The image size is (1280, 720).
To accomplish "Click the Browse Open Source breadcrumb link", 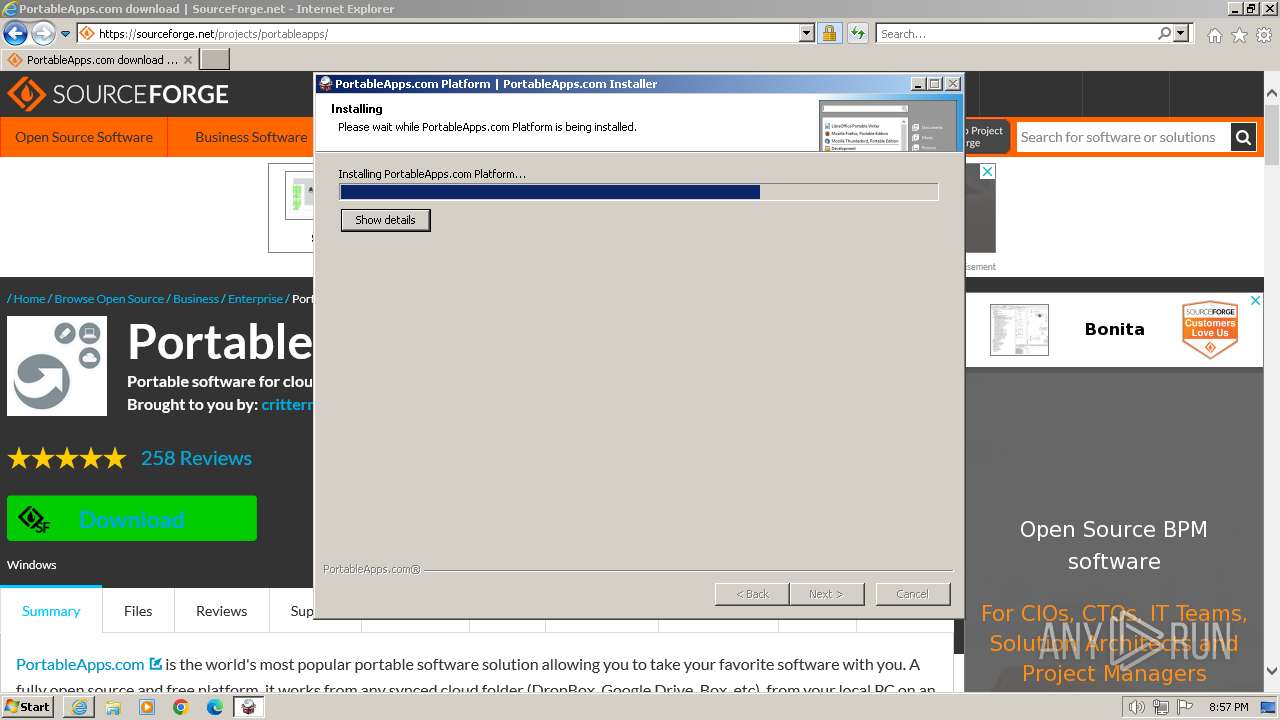I will 109,299.
